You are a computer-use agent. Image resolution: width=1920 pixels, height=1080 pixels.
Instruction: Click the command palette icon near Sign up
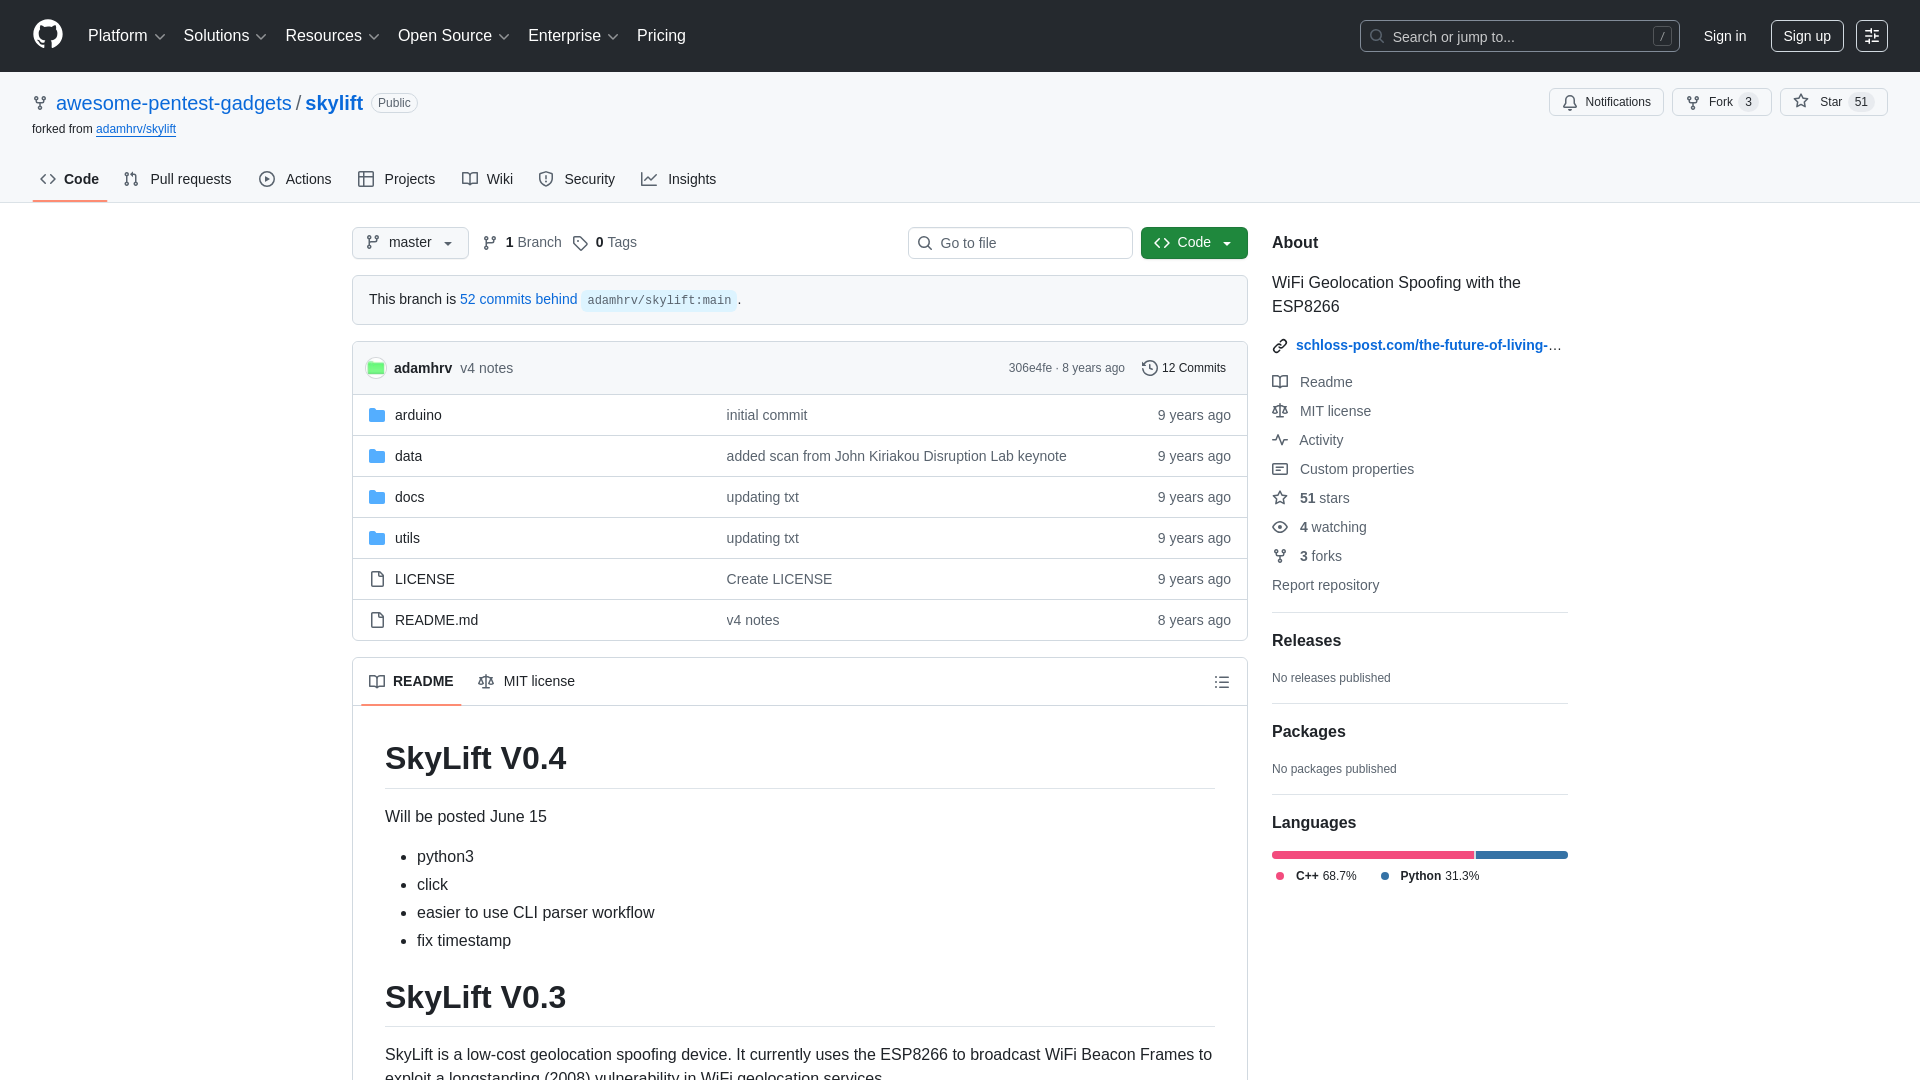pos(1872,36)
